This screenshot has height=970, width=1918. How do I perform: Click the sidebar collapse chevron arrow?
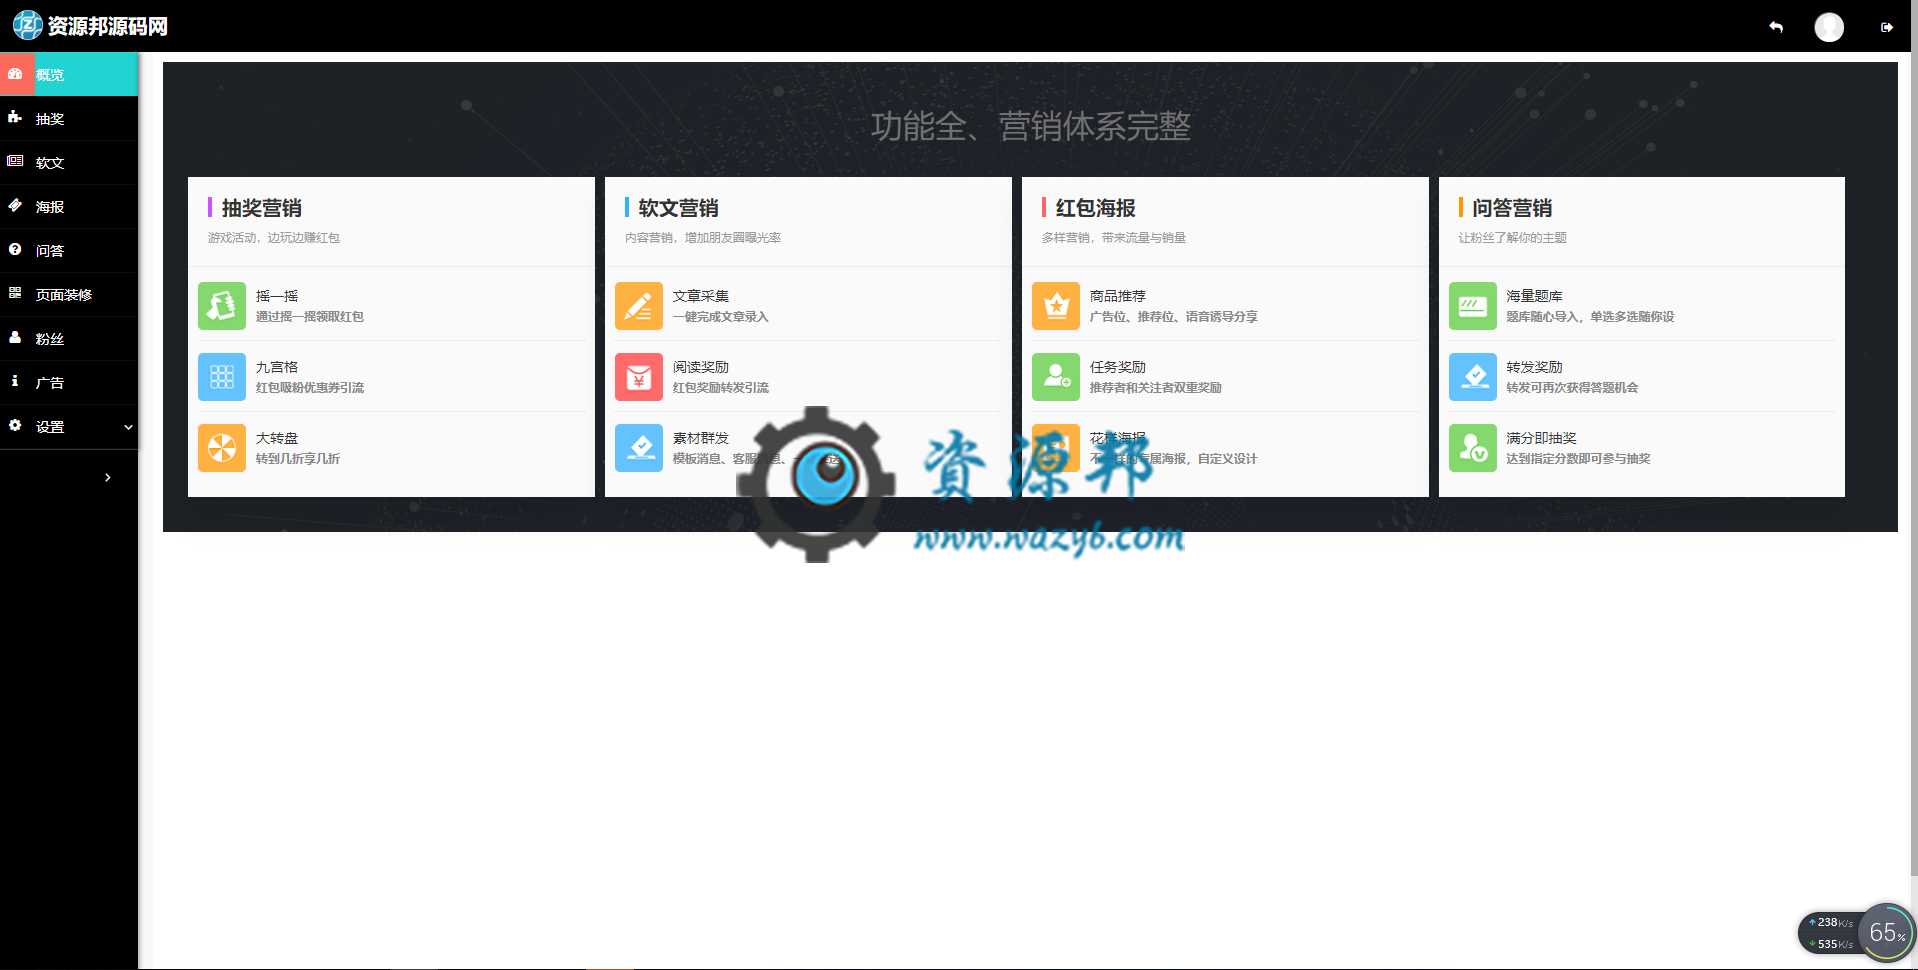click(x=108, y=478)
